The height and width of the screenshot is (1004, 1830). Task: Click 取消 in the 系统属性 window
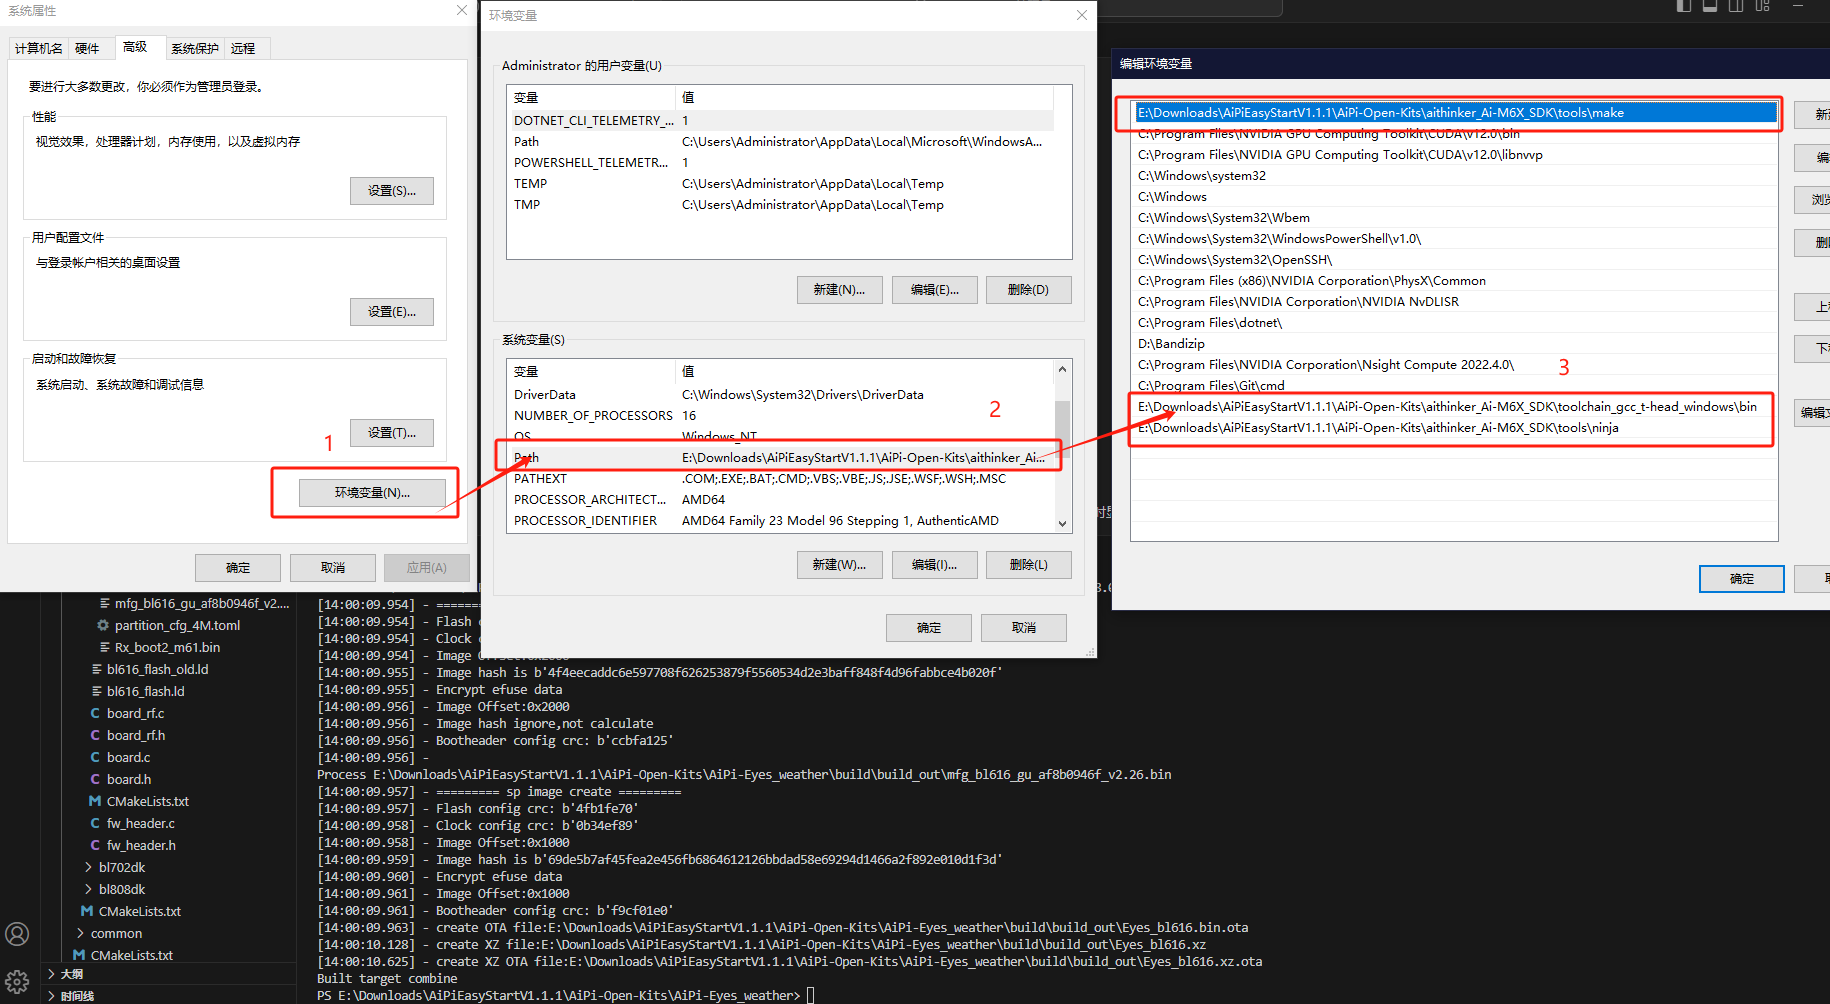[333, 568]
